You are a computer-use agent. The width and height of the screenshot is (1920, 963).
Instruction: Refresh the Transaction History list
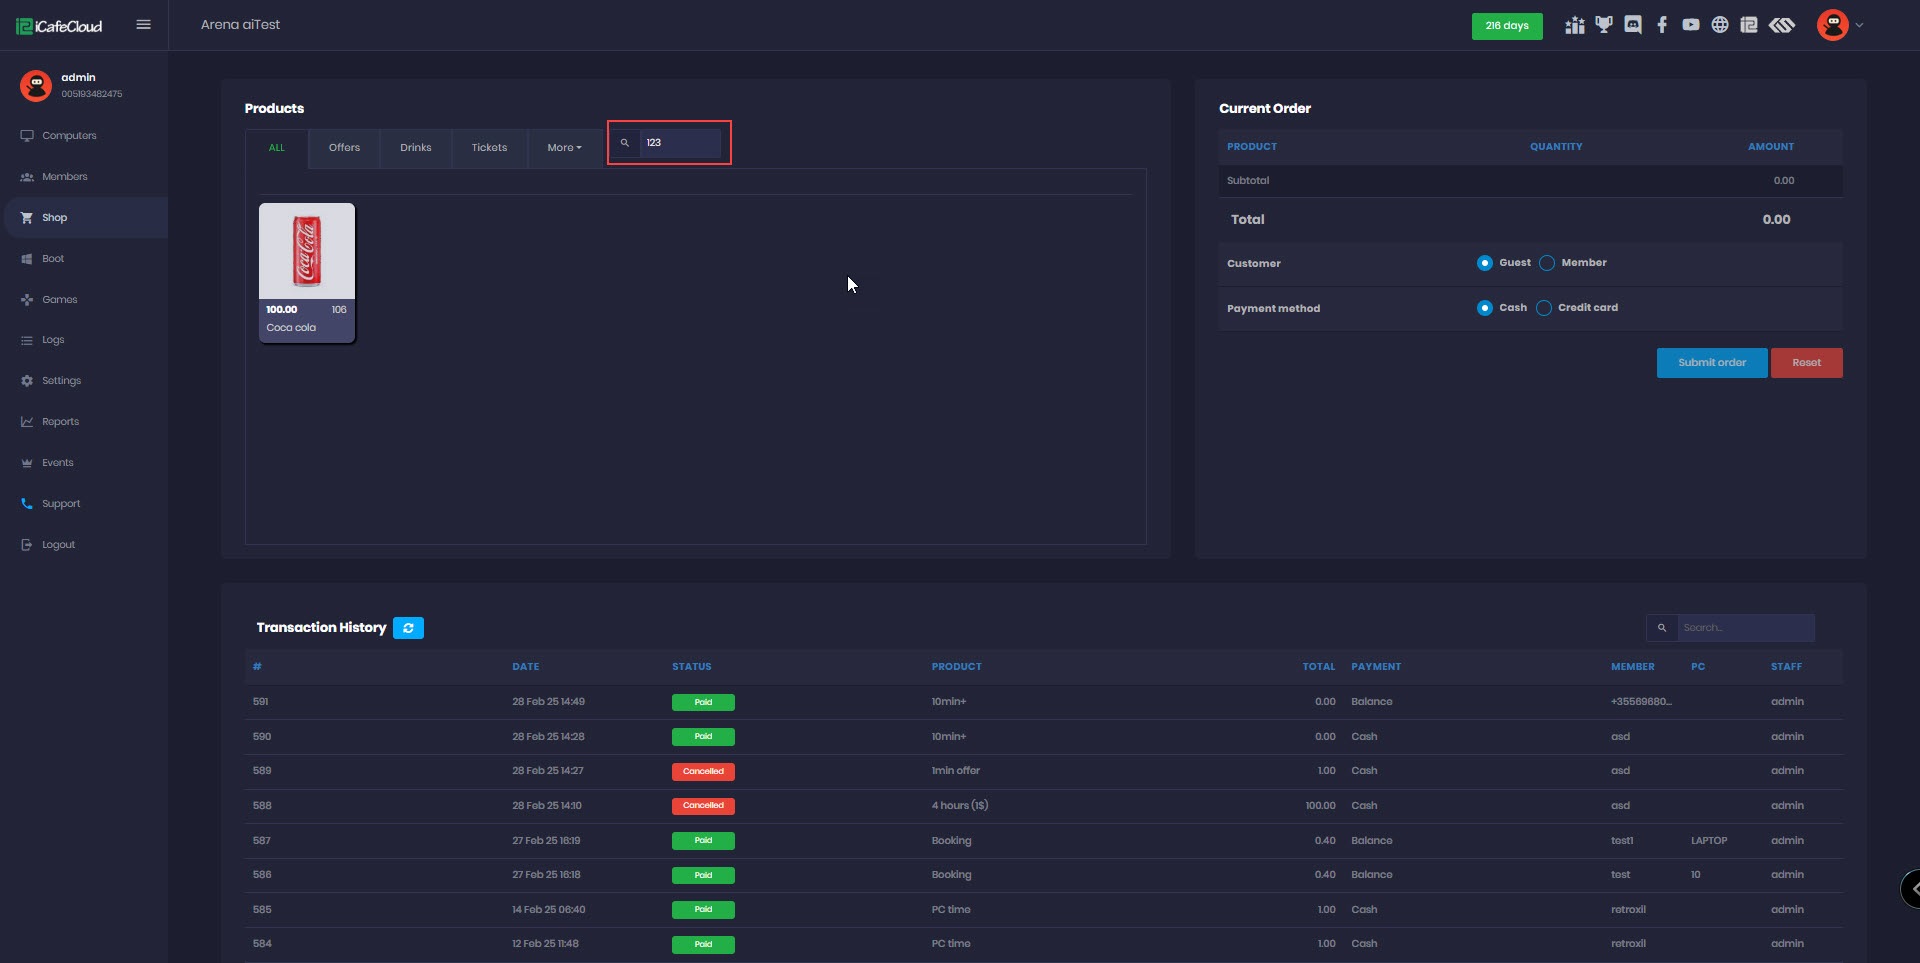click(408, 628)
